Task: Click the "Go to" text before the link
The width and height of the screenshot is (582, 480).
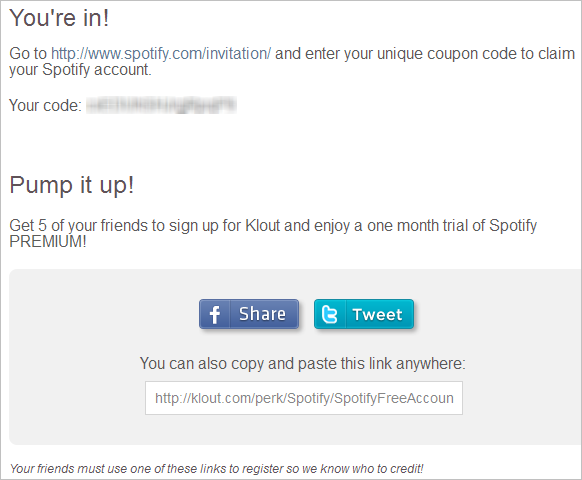Action: pos(28,54)
